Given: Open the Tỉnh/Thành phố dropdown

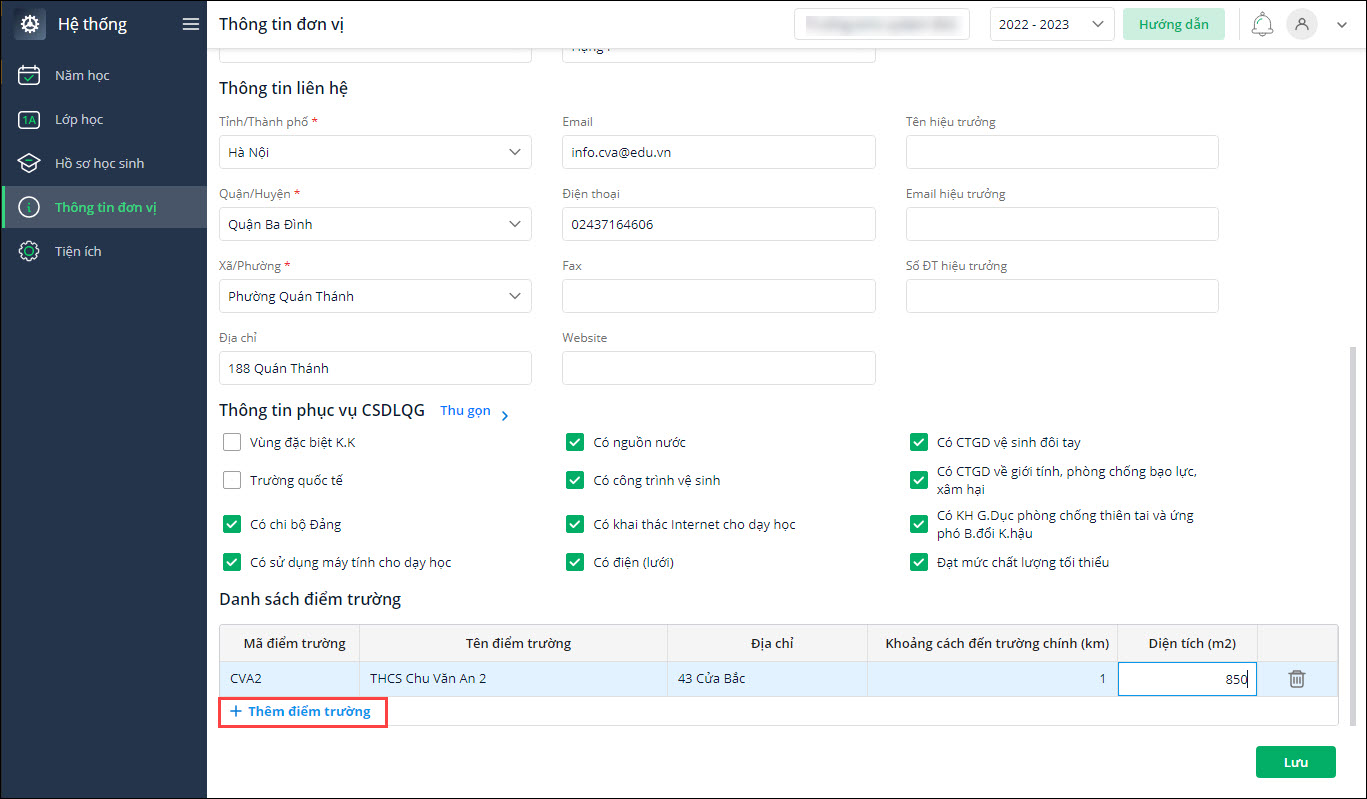Looking at the screenshot, I should [375, 152].
